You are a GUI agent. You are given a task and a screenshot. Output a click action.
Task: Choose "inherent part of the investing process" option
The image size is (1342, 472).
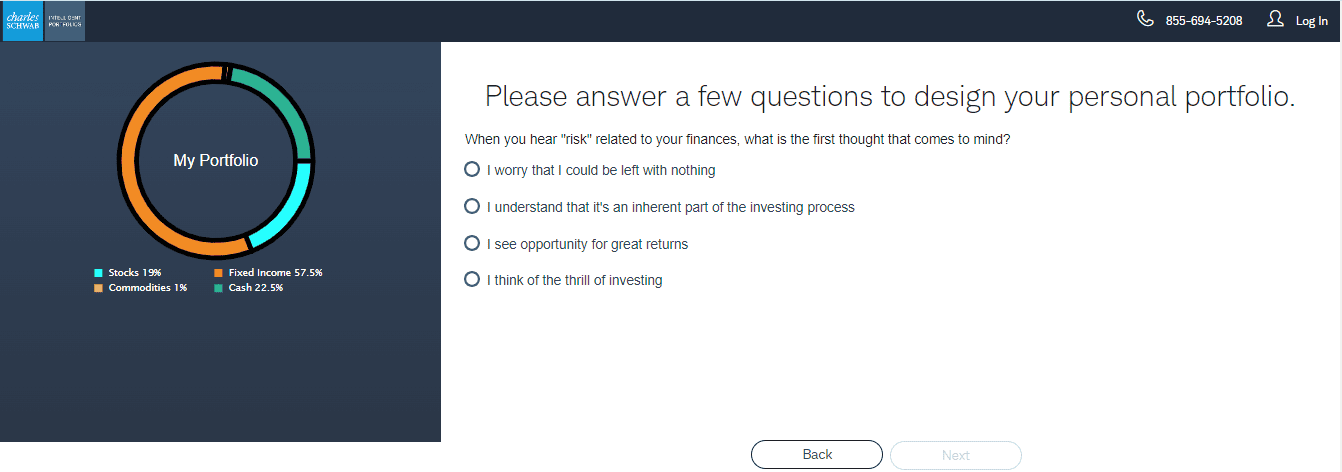coord(472,207)
